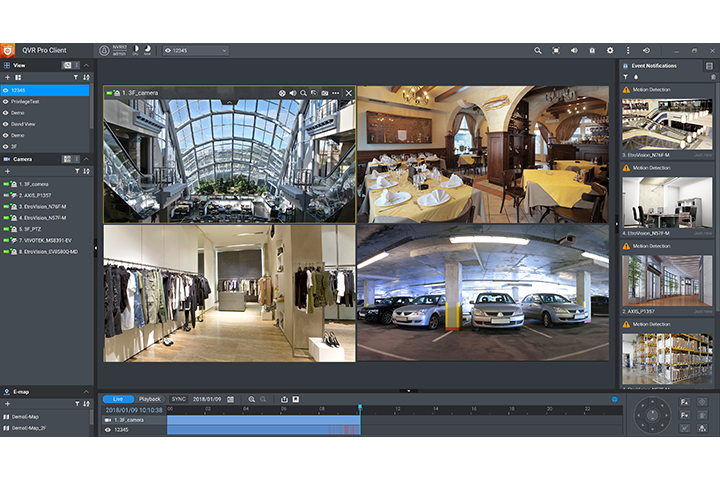Open the settings gear in top toolbar
Screen dimensions: 720x480
click(x=610, y=50)
